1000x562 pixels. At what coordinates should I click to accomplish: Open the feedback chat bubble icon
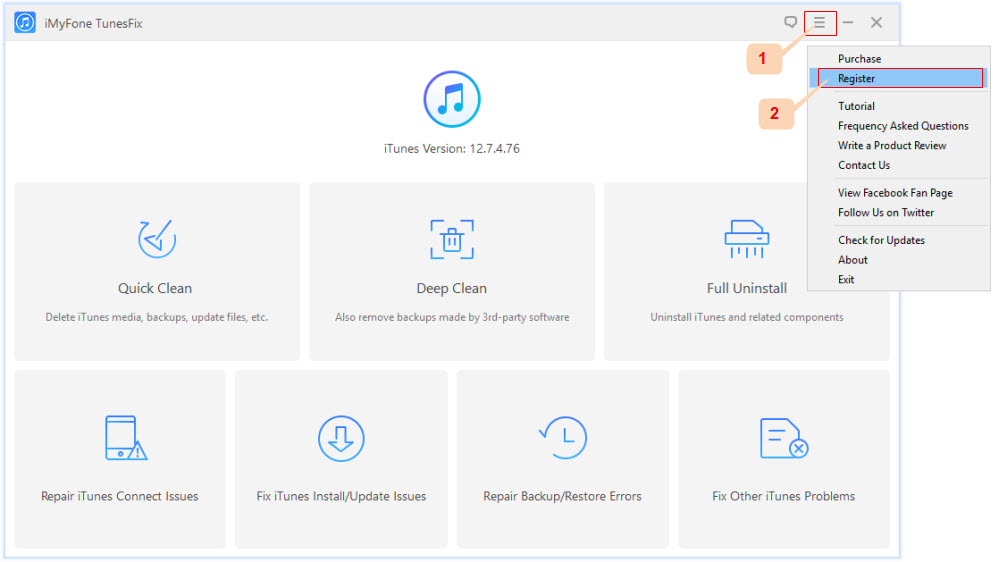[790, 22]
